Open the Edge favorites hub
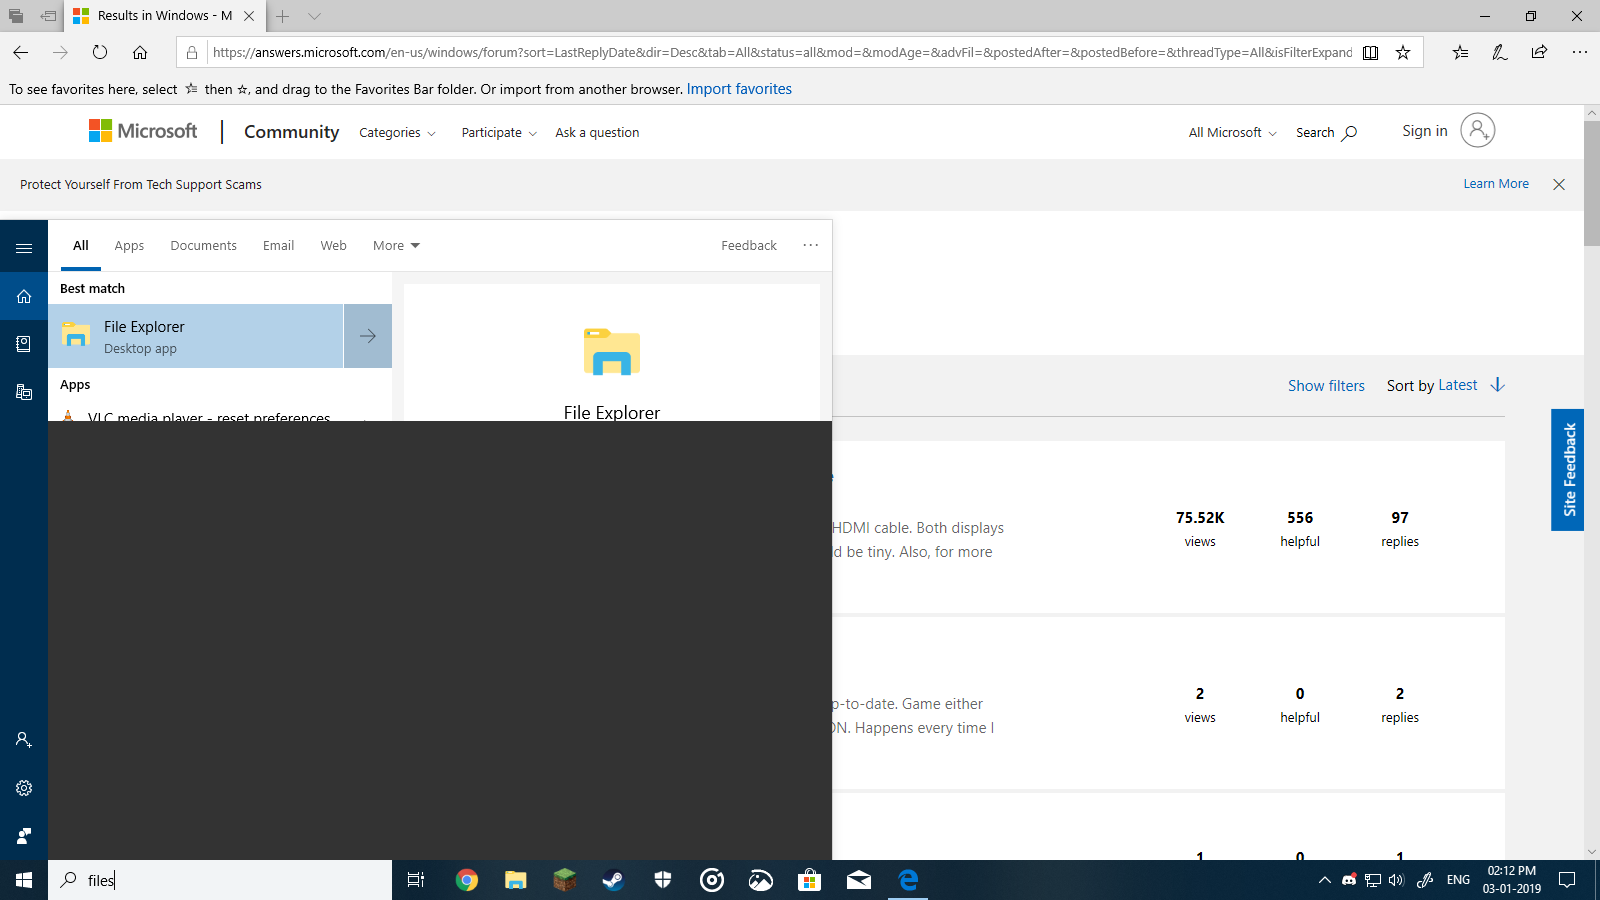This screenshot has width=1600, height=900. [x=1460, y=52]
